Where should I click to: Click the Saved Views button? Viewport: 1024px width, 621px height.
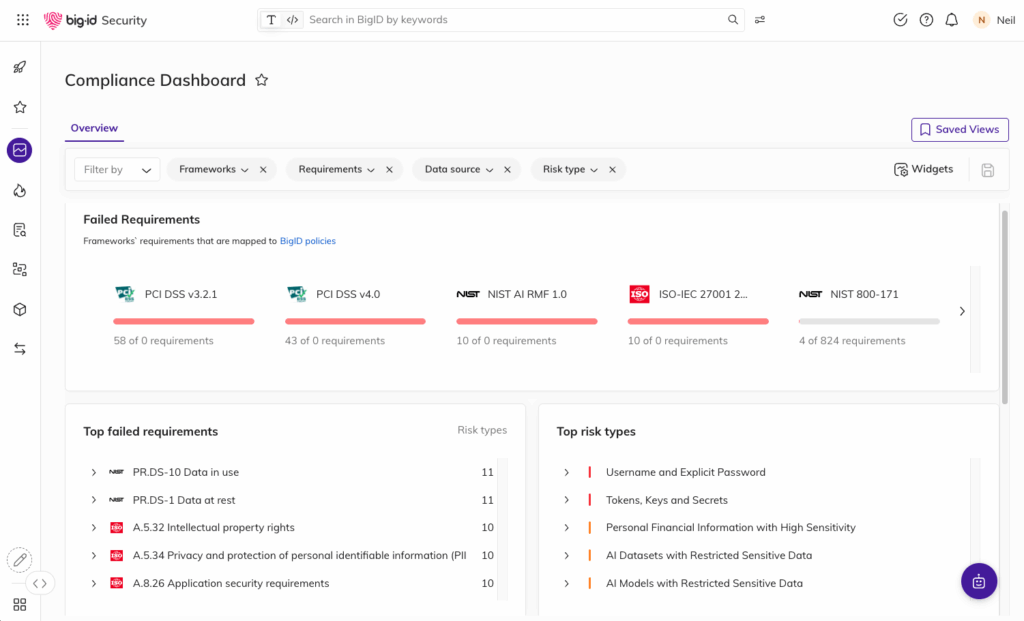pos(959,130)
